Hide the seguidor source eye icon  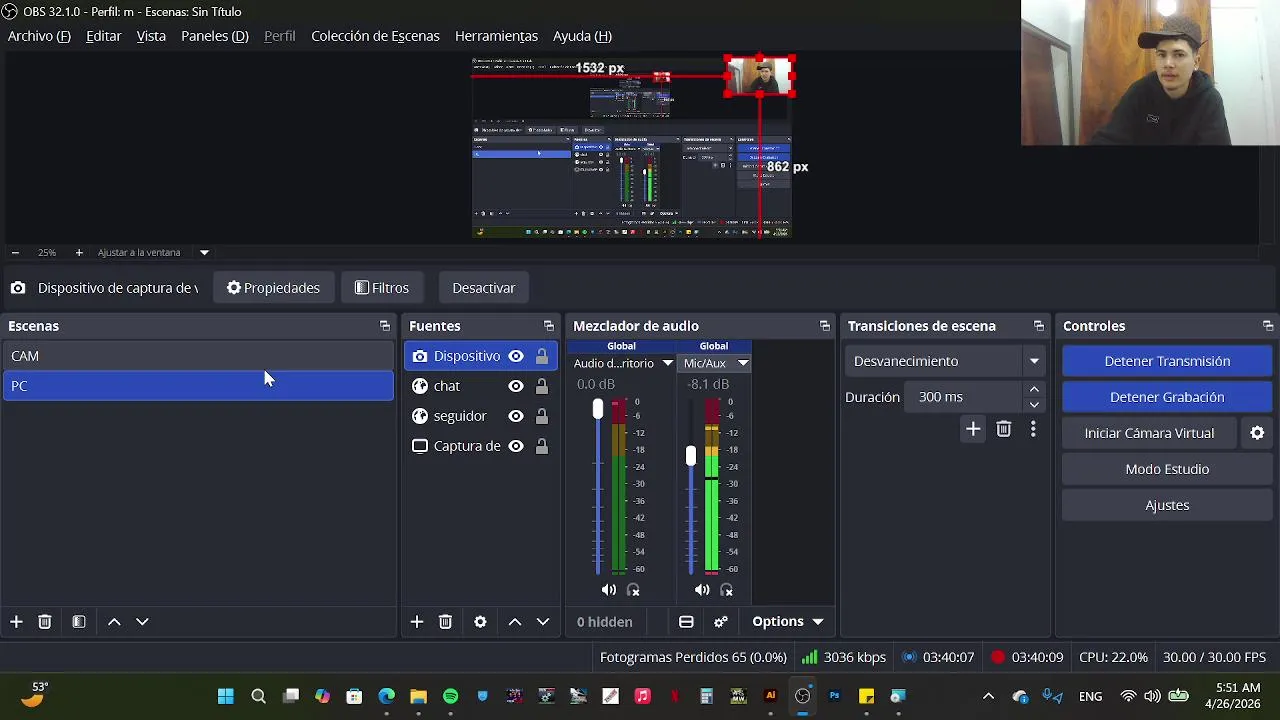[x=516, y=416]
